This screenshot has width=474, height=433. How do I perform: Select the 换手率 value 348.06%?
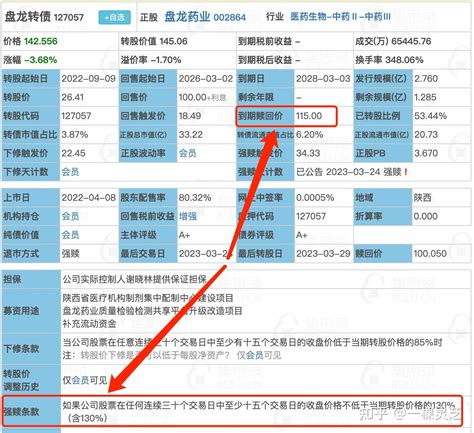point(404,60)
